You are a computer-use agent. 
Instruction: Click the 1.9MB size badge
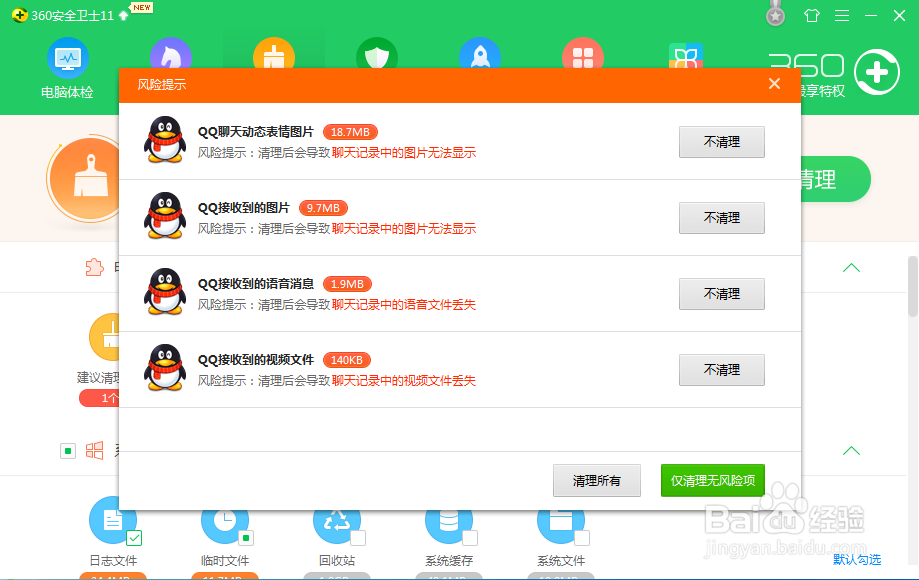pyautogui.click(x=347, y=284)
